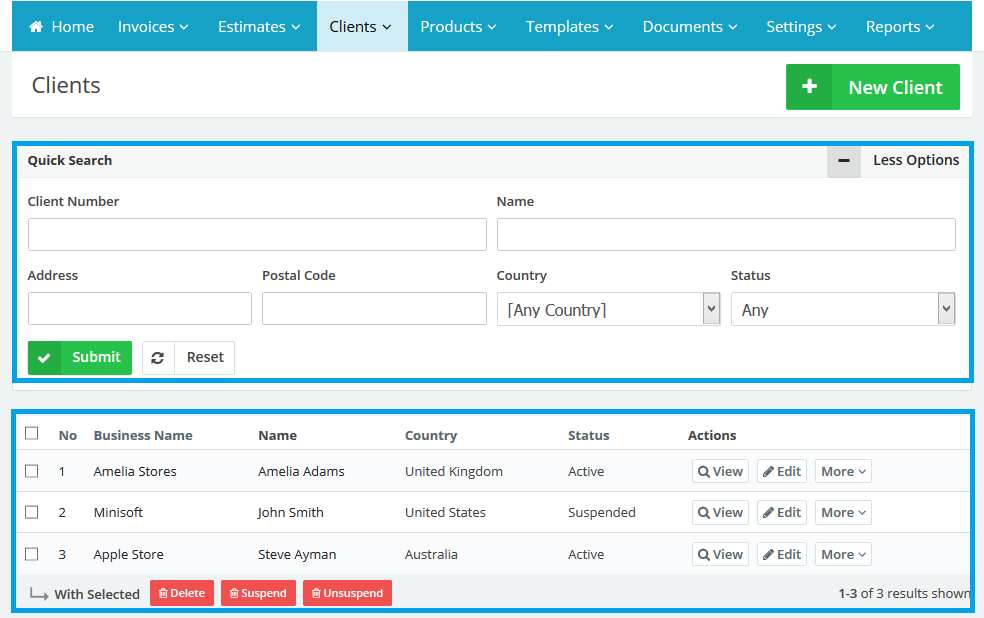
Task: Click the Reset button label
Action: pos(205,358)
